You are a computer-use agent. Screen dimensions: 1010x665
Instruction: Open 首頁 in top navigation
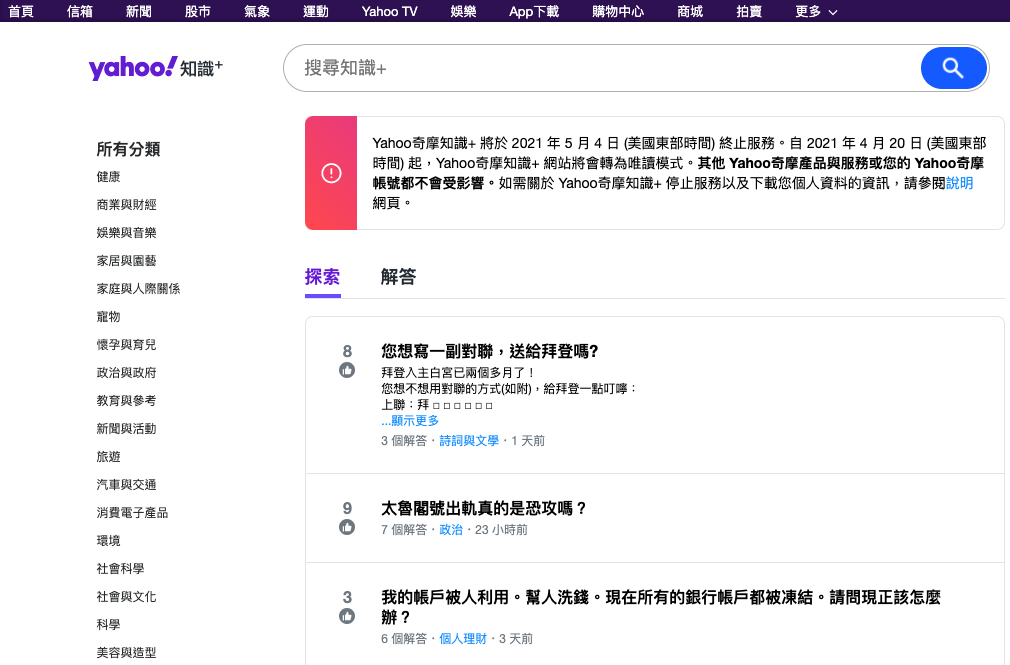21,12
